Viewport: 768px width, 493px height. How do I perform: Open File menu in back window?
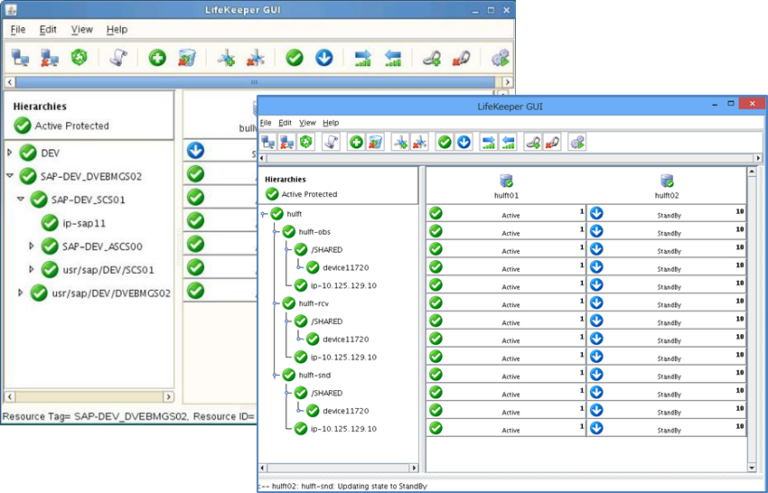pos(18,29)
